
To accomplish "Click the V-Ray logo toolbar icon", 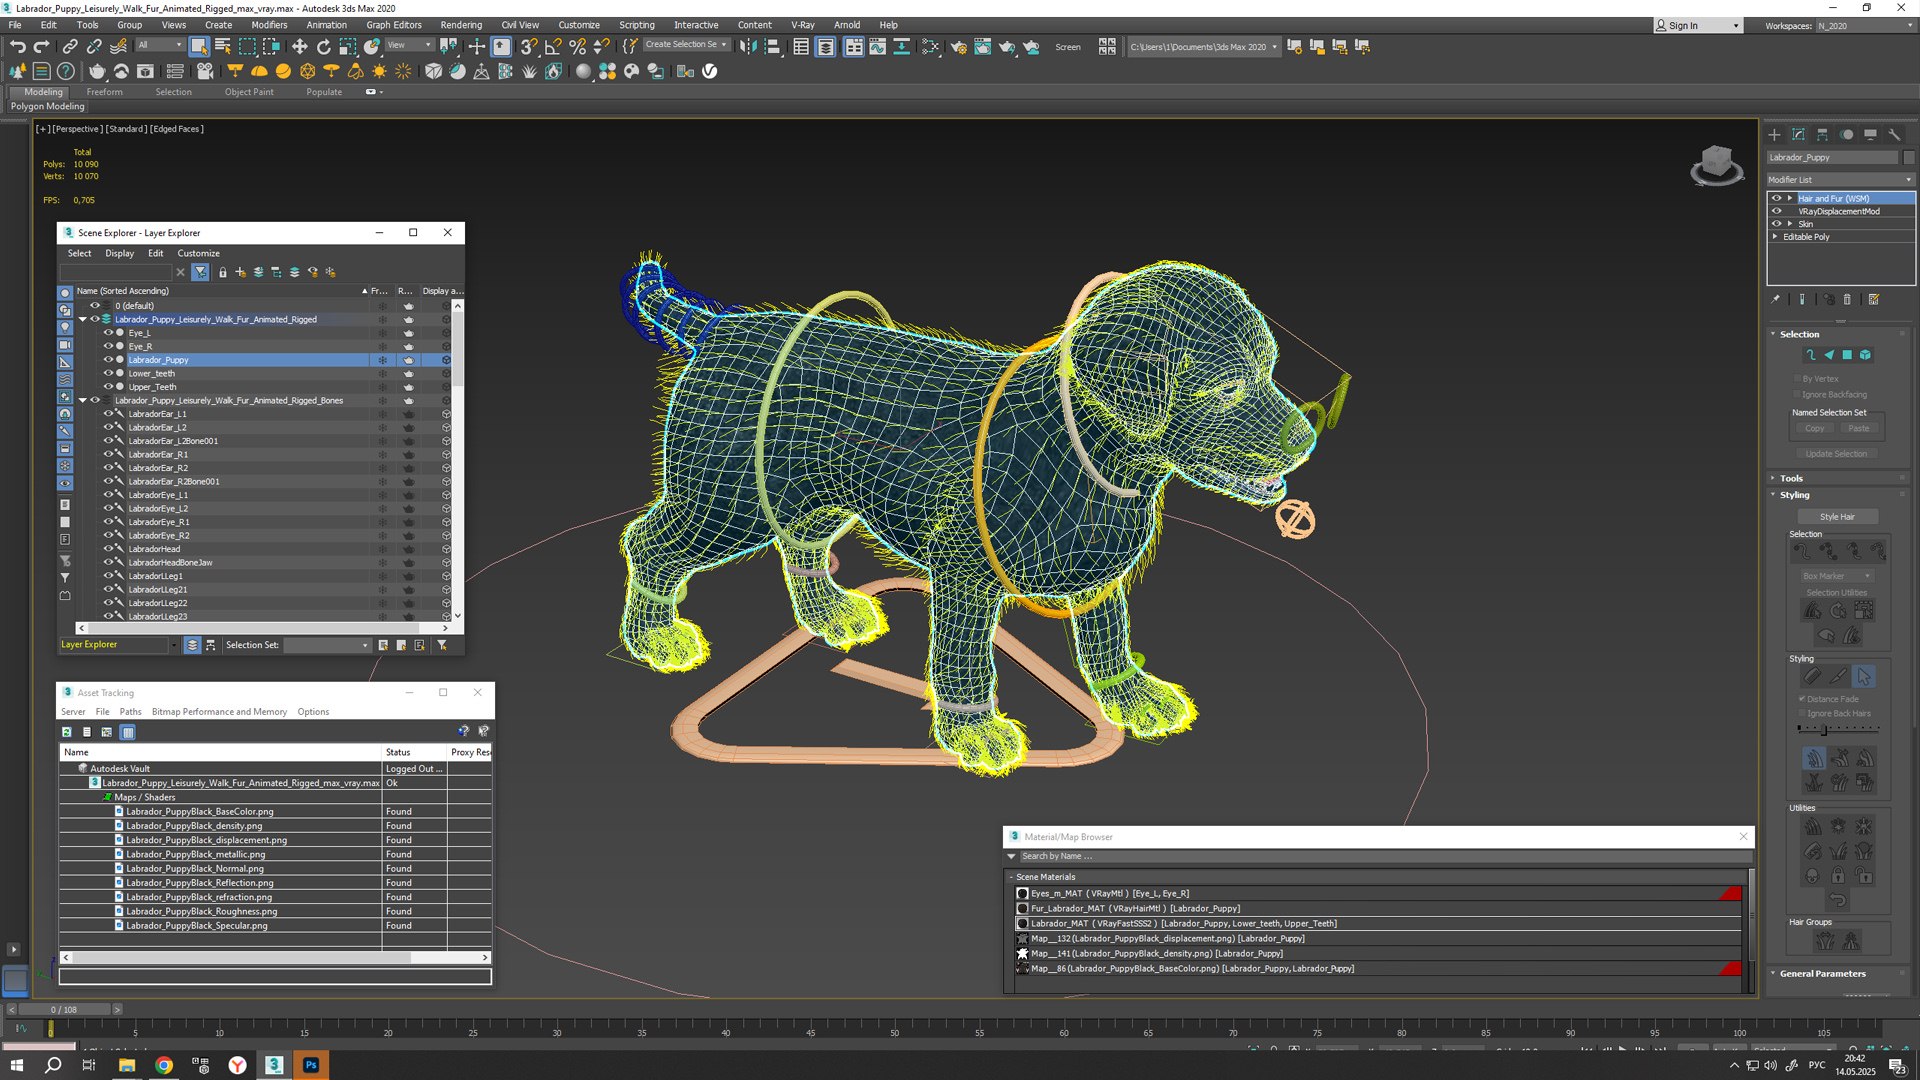I will tap(710, 71).
